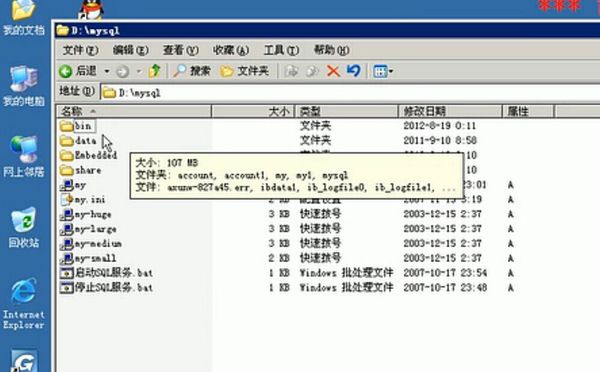
Task: Expand the Back history dropdown arrow
Action: click(107, 71)
